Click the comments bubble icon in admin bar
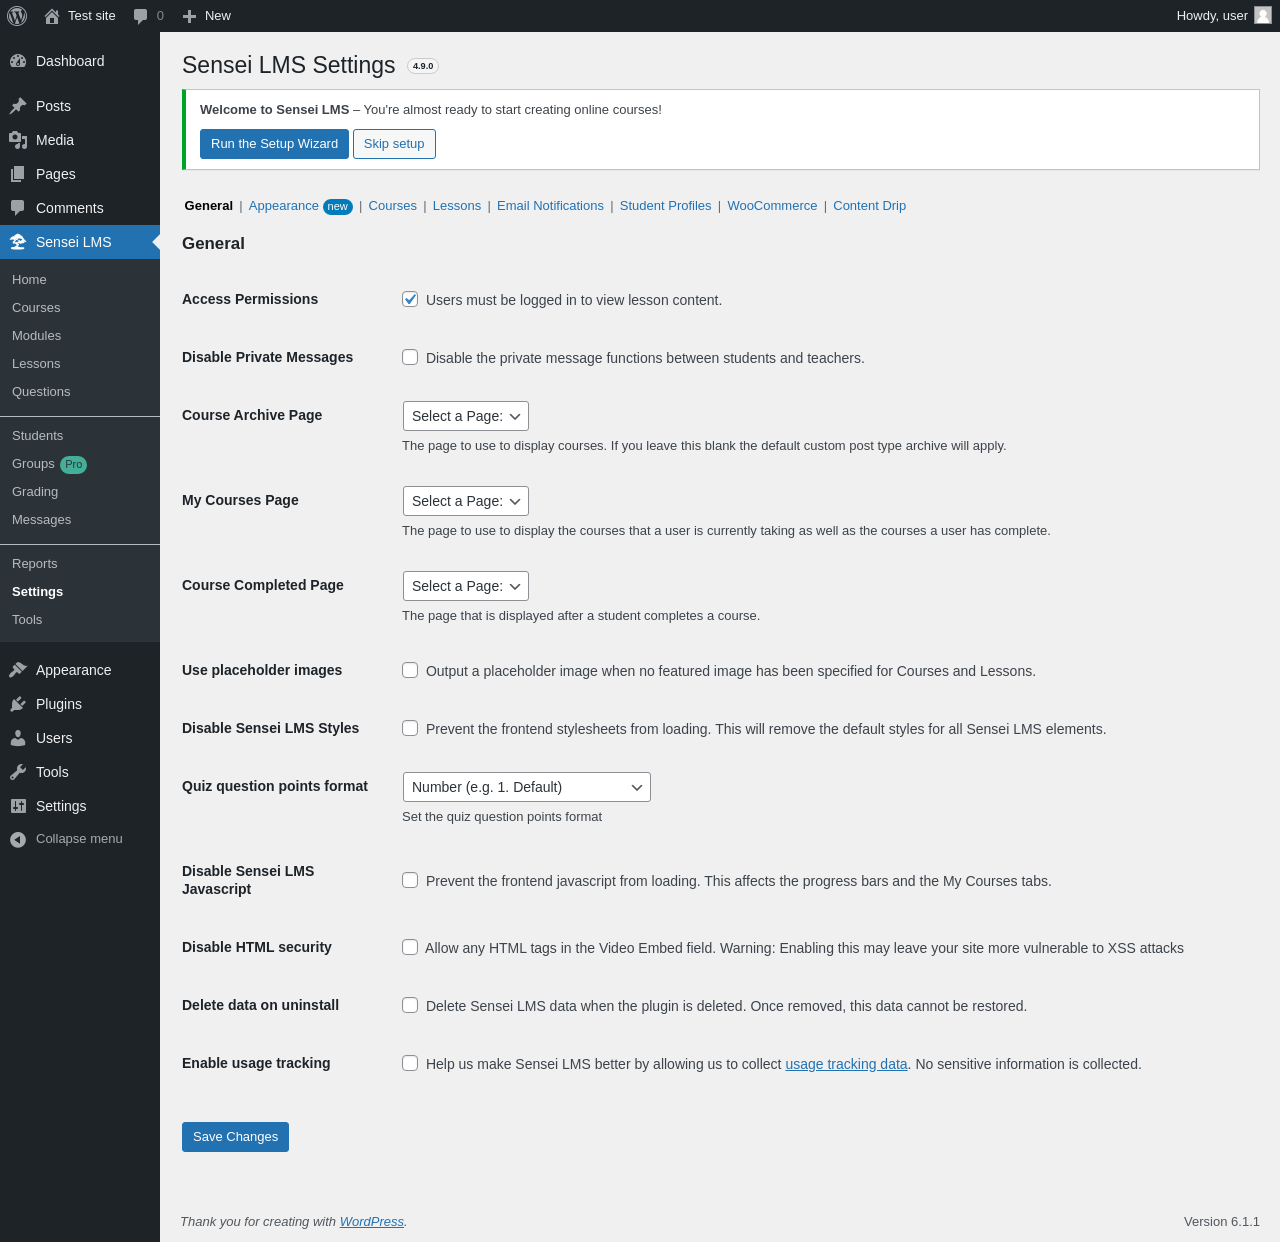1280x1242 pixels. (x=141, y=16)
